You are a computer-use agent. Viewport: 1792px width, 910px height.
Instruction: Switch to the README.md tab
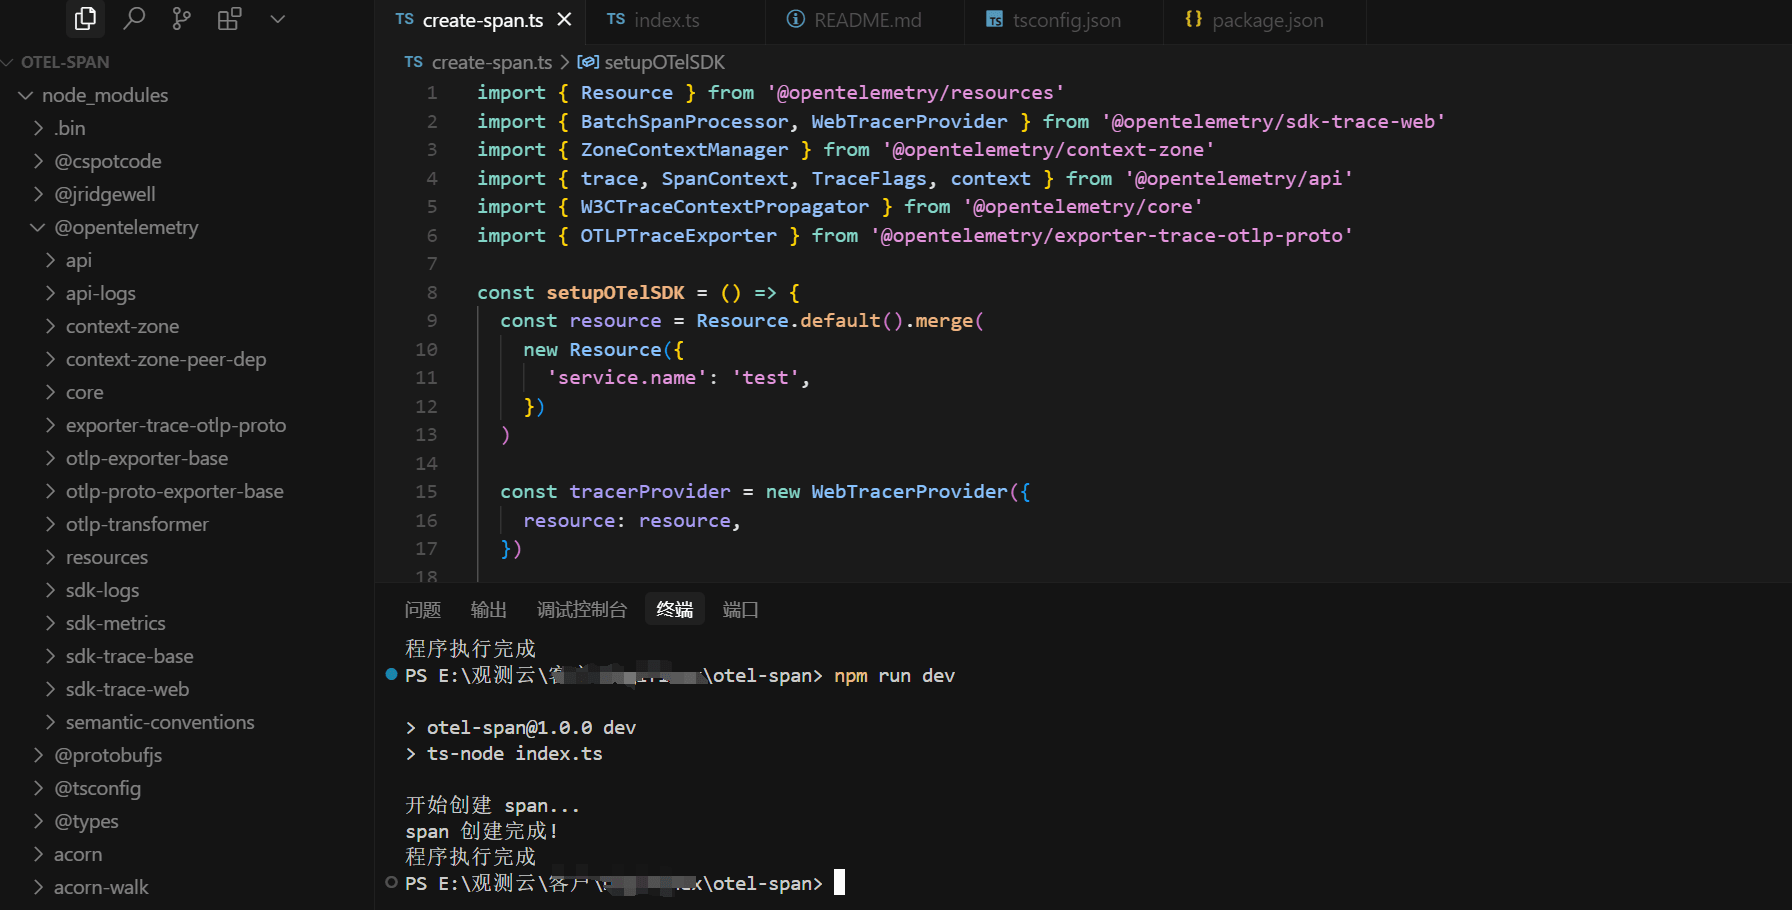(867, 21)
